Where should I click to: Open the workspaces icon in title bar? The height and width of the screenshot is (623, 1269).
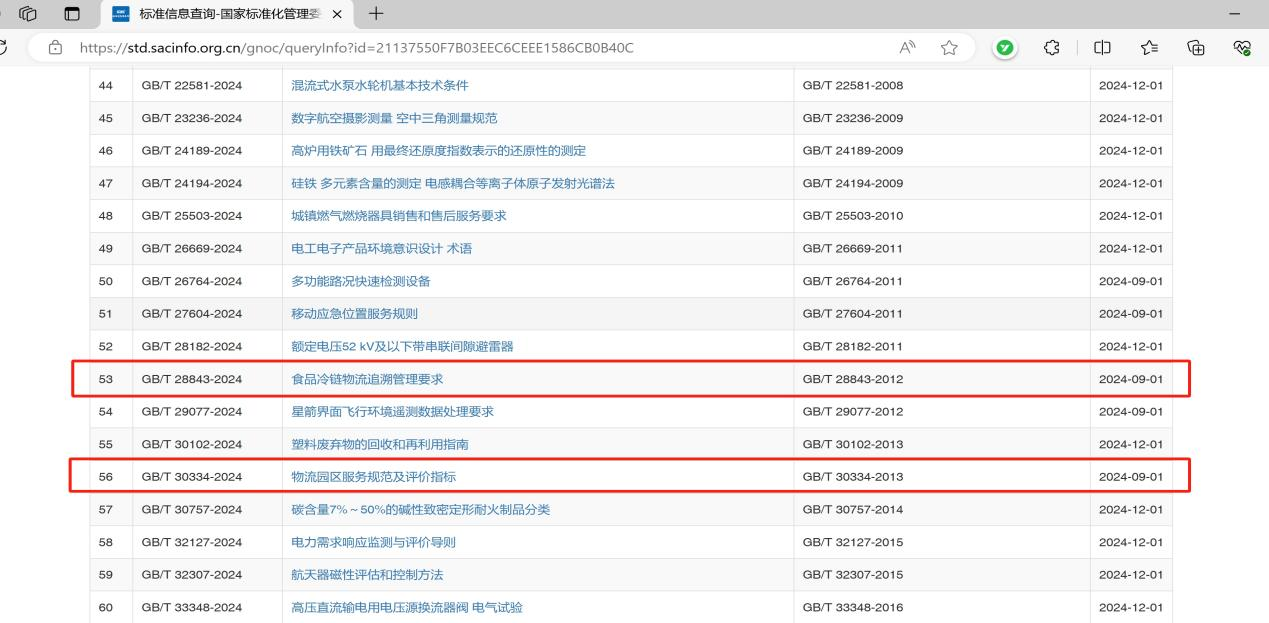pyautogui.click(x=28, y=14)
